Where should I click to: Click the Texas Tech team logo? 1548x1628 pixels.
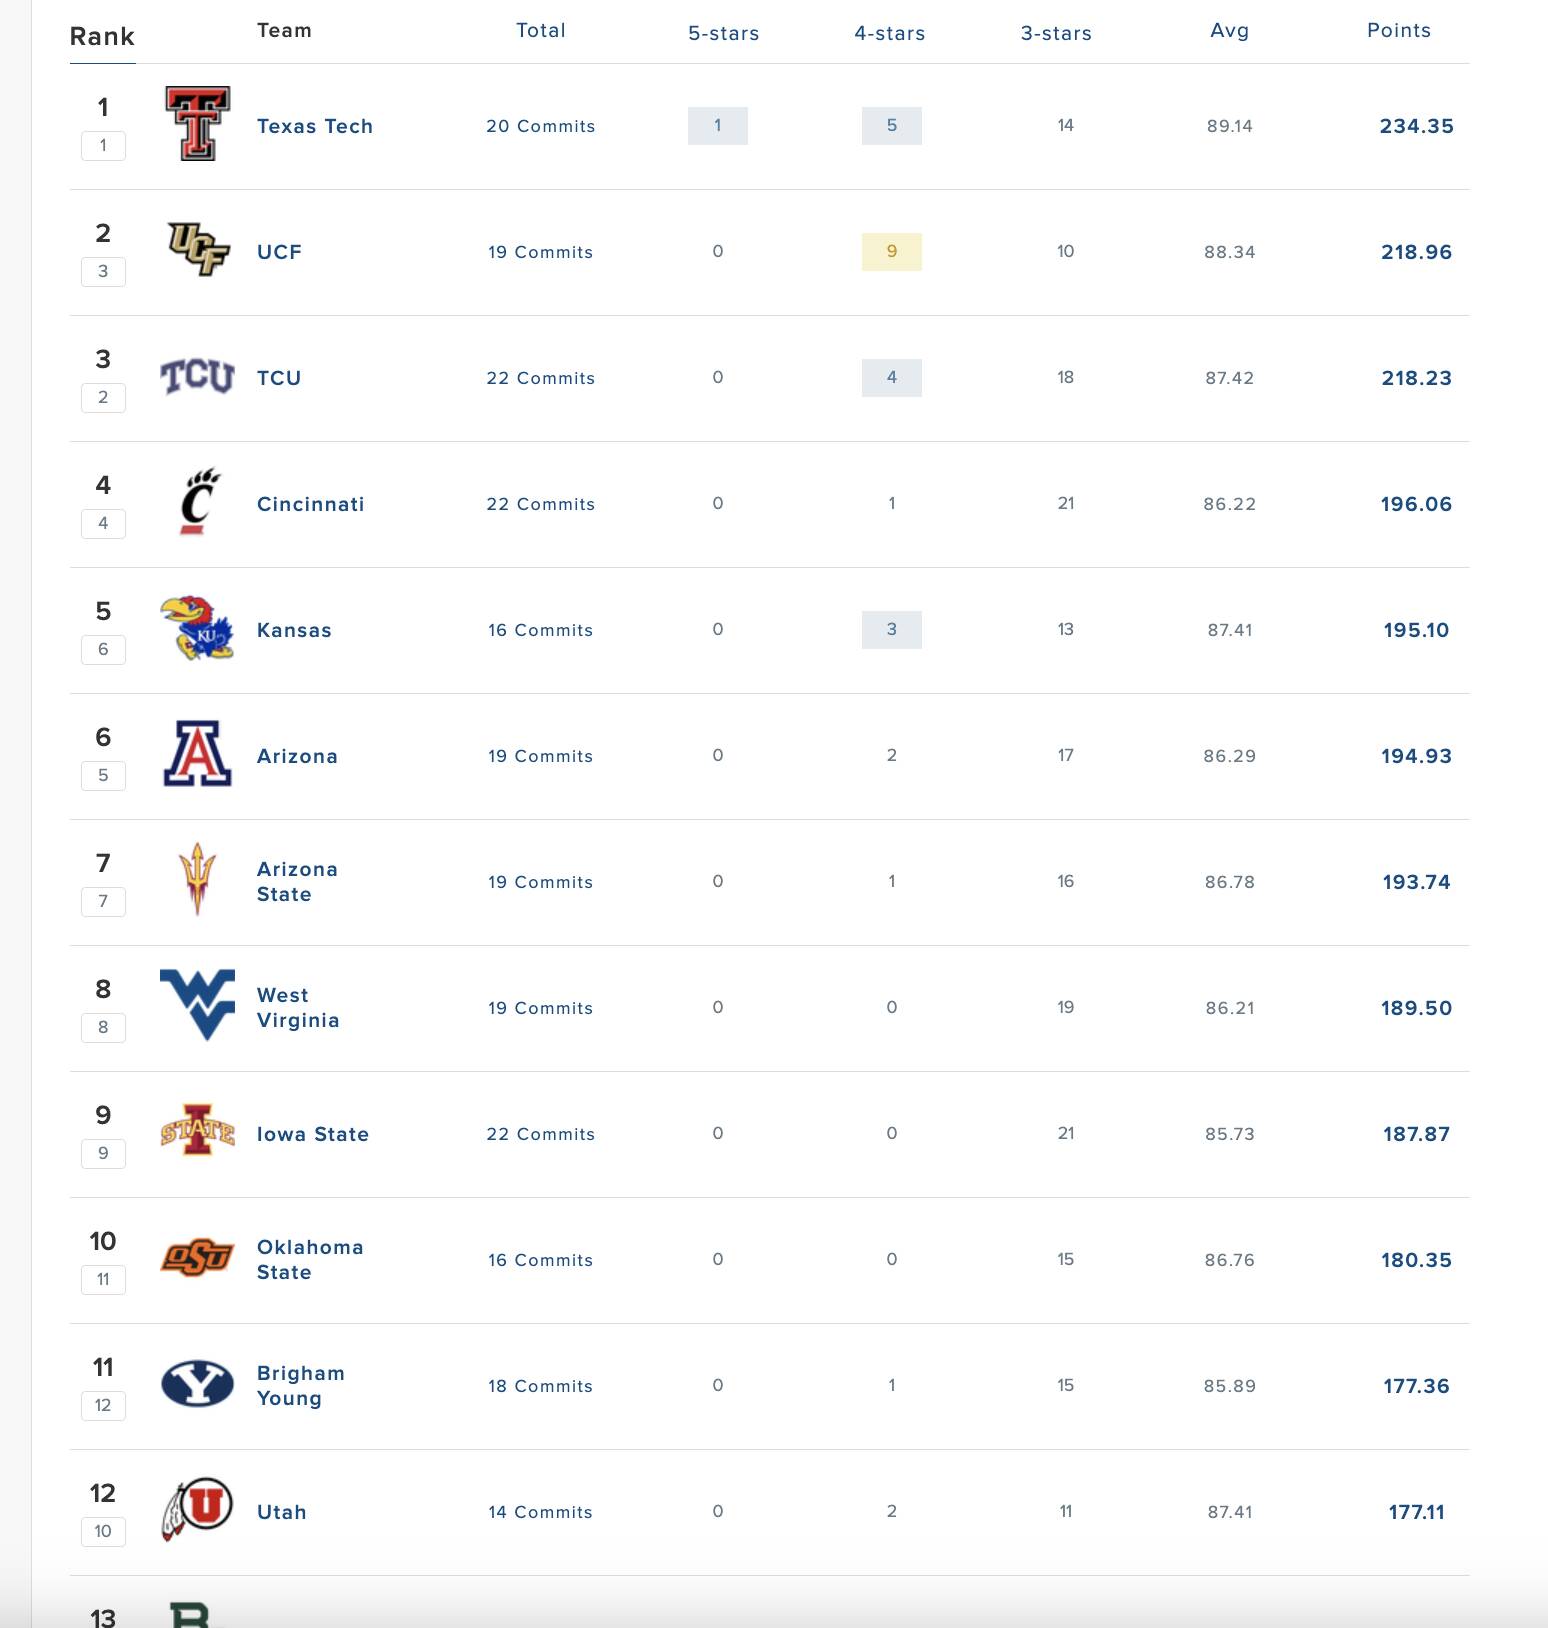coord(197,124)
